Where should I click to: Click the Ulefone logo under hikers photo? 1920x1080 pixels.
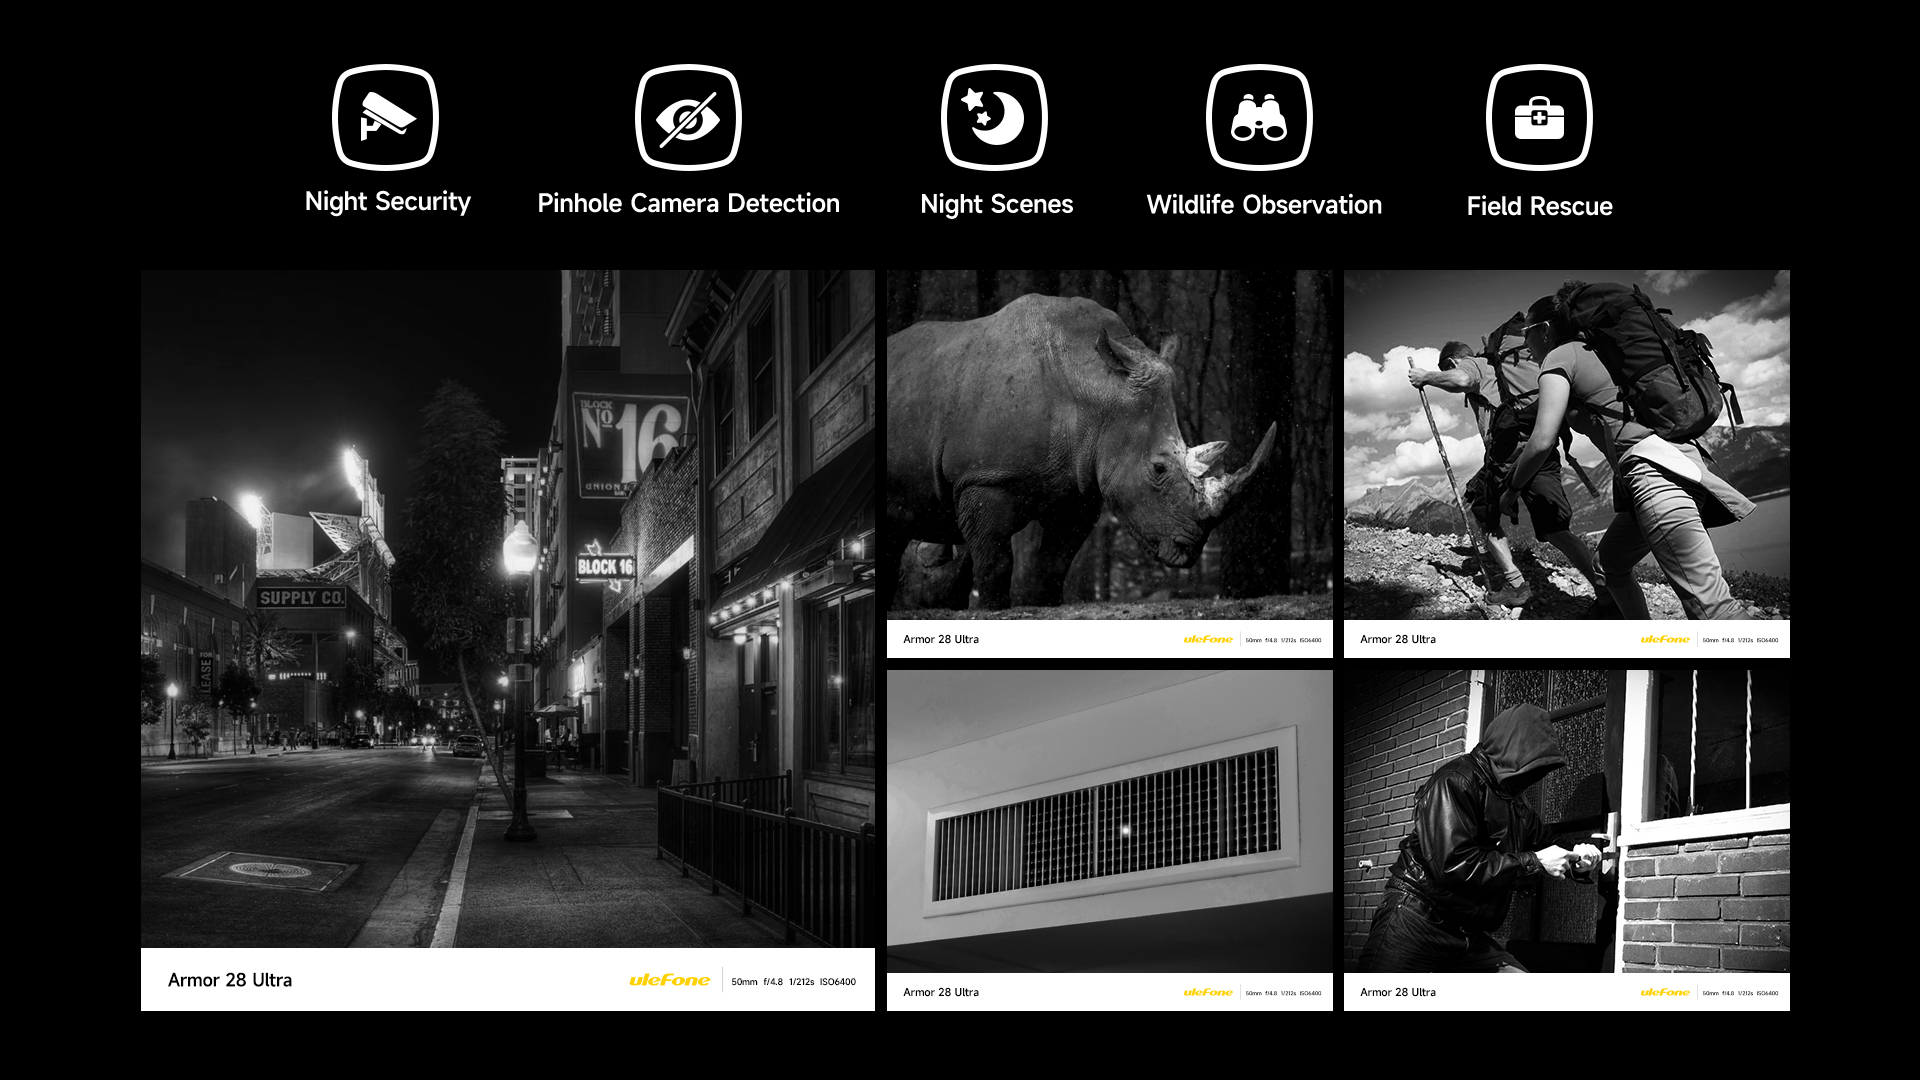(x=1665, y=639)
